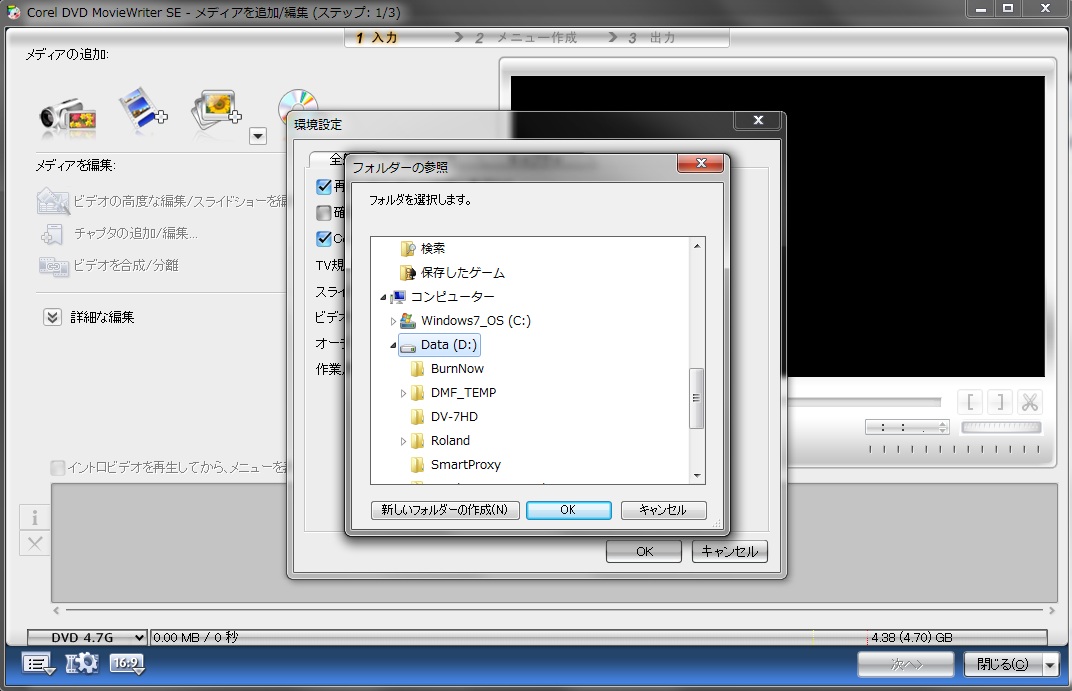The image size is (1072, 691).
Task: Close the 環境設定 dialog with its X
Action: click(758, 120)
